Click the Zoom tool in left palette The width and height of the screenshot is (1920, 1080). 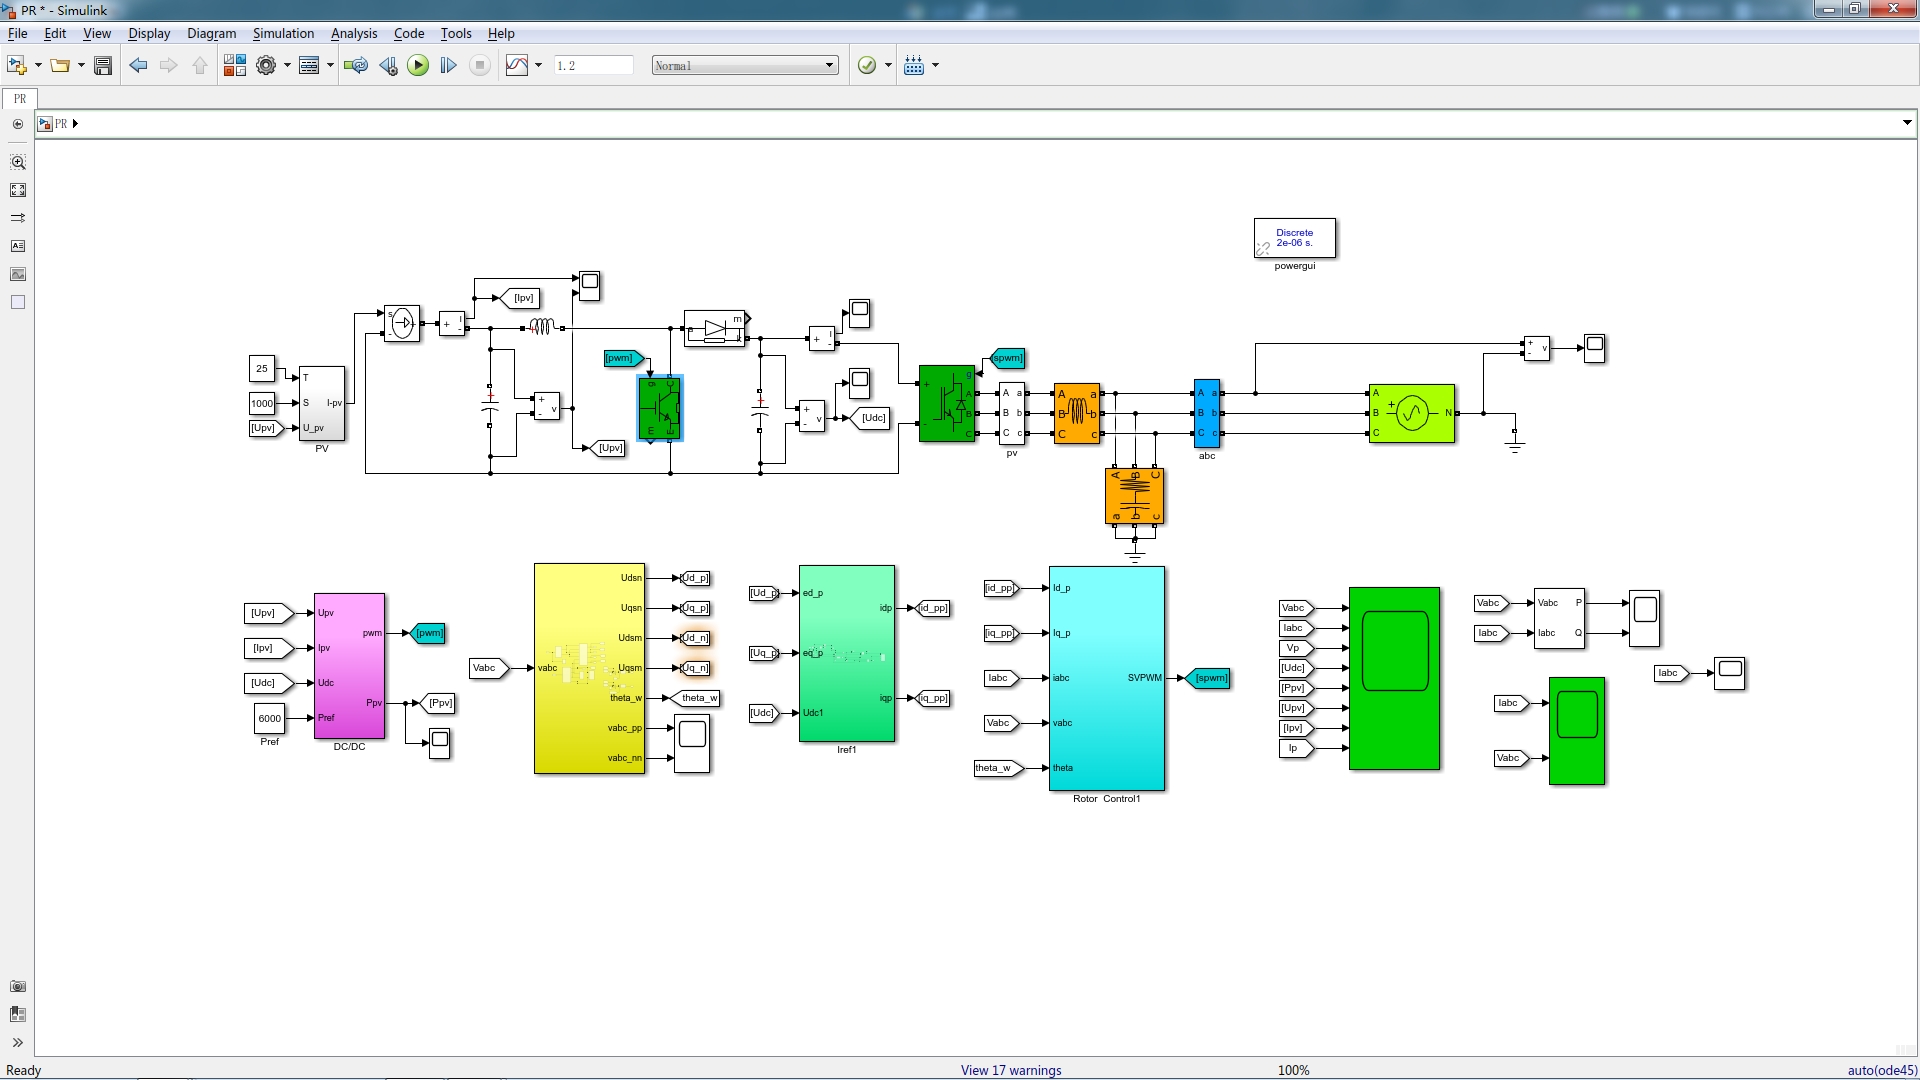pos(17,162)
